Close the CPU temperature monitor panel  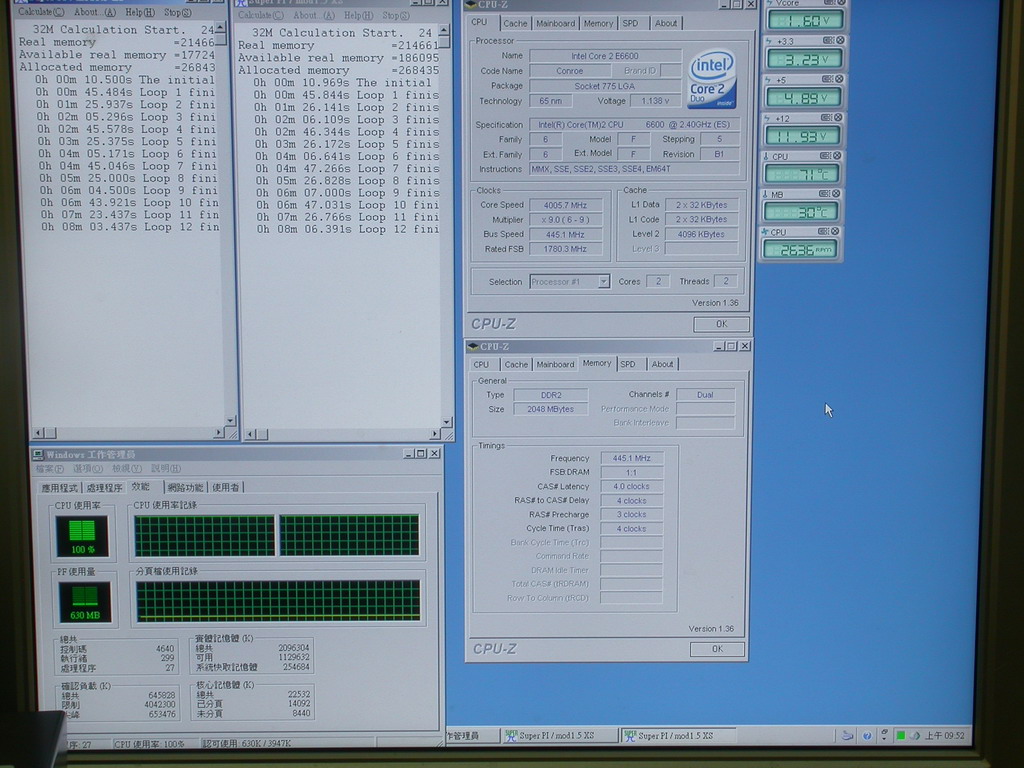click(x=837, y=156)
